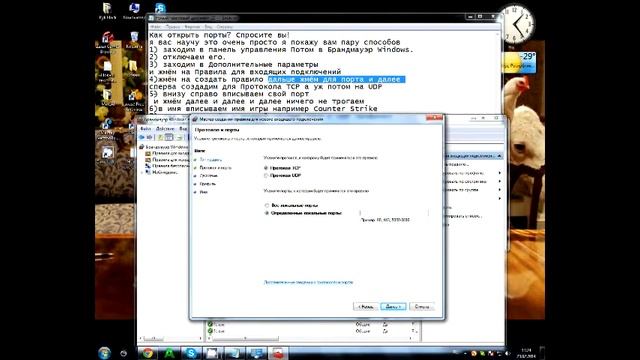Open the View menu in Notepad

[x=208, y=27]
